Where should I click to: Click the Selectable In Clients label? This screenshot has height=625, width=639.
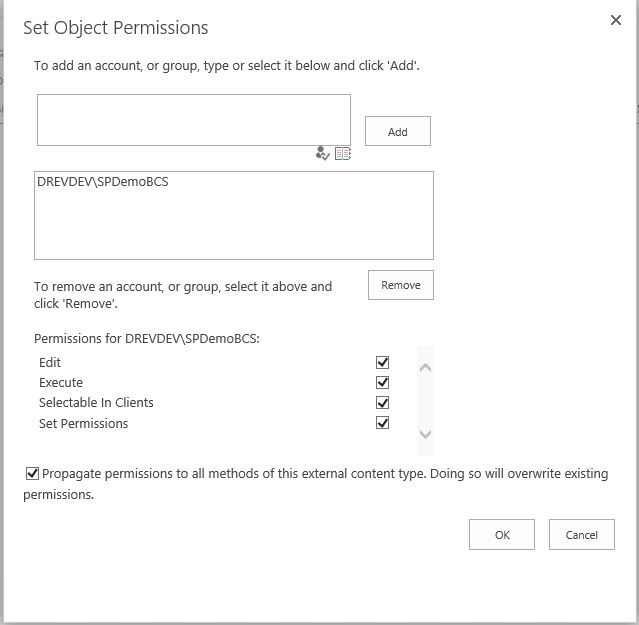[x=96, y=403]
